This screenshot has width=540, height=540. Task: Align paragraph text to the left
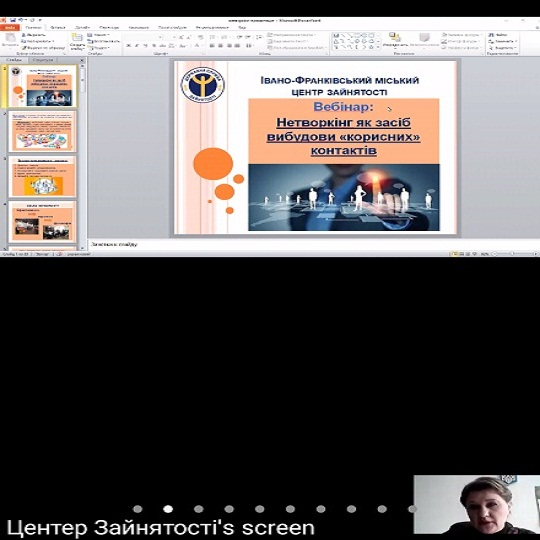[x=212, y=45]
